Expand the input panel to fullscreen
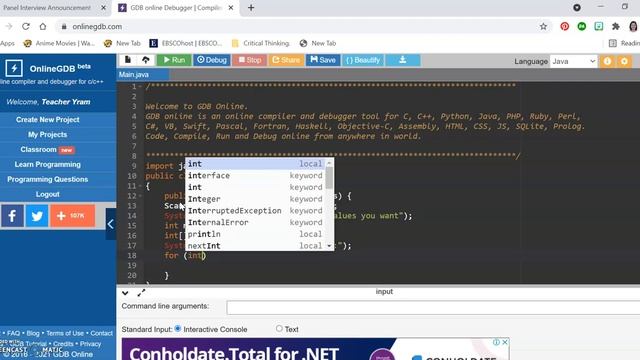This screenshot has height=360, width=640. (141, 293)
